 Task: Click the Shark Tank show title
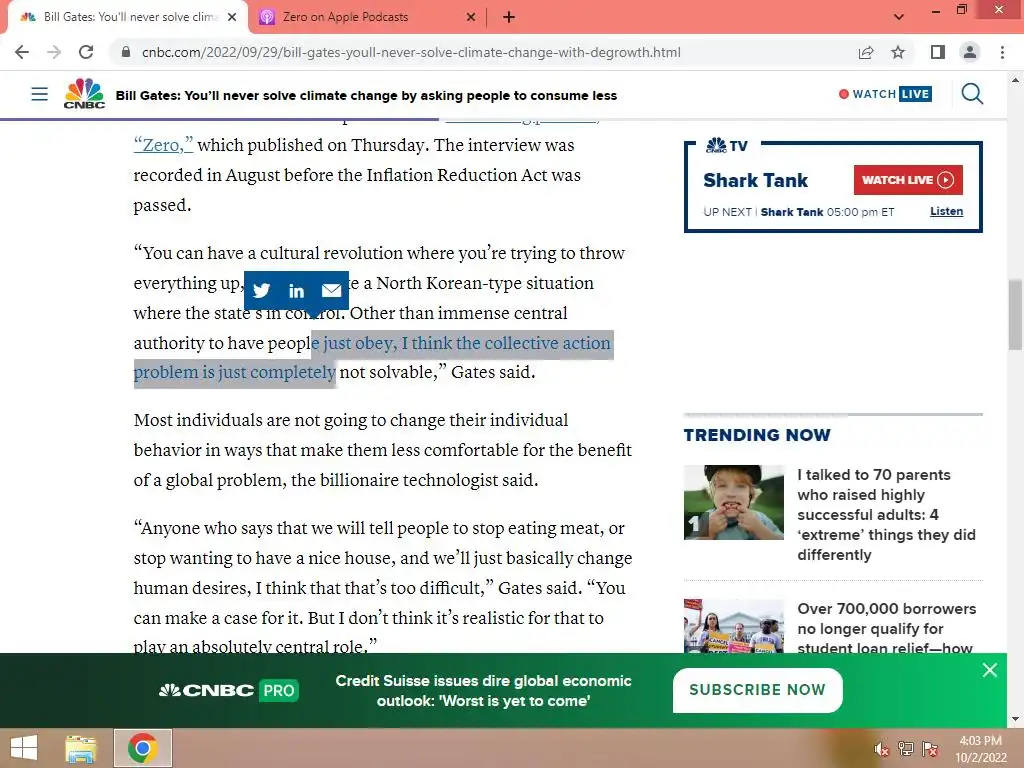[x=756, y=180]
